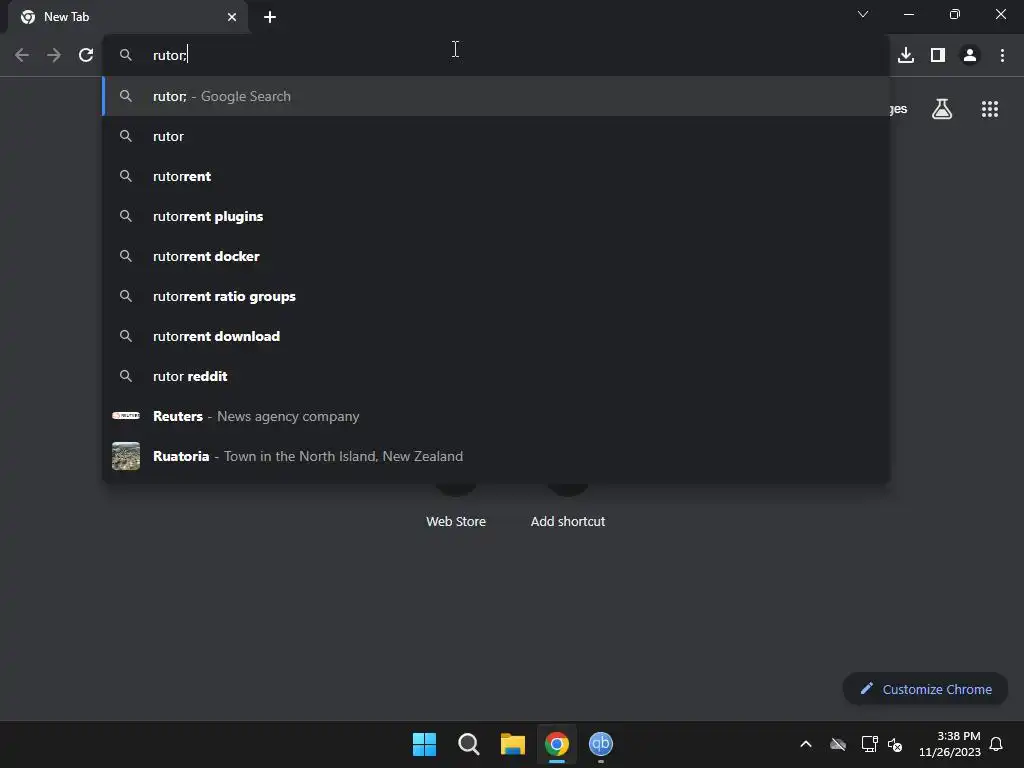Screen dimensions: 1024x768
Task: Open qBittorrent from the taskbar
Action: (x=601, y=744)
